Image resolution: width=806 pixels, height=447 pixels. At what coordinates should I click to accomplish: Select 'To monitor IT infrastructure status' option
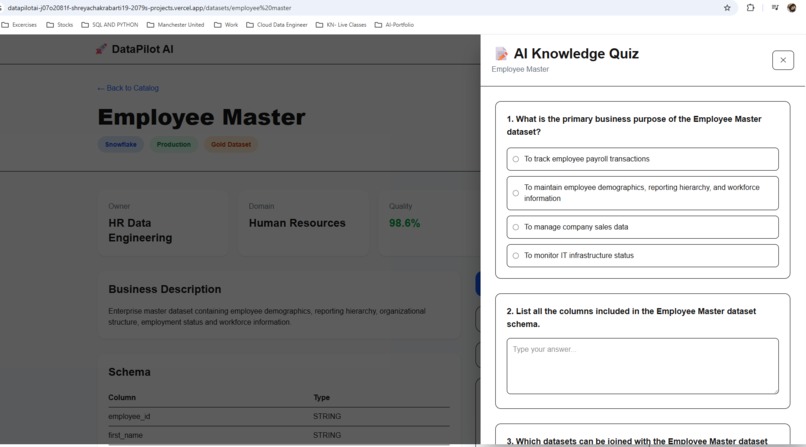click(x=643, y=256)
